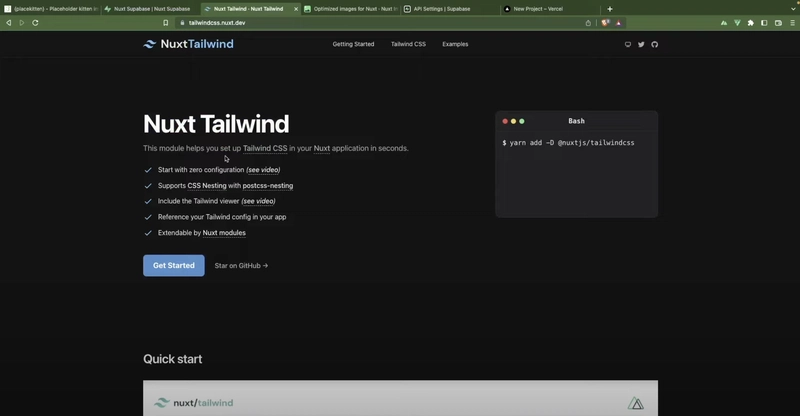
Task: Open the zero configuration see video link
Action: pyautogui.click(x=263, y=170)
